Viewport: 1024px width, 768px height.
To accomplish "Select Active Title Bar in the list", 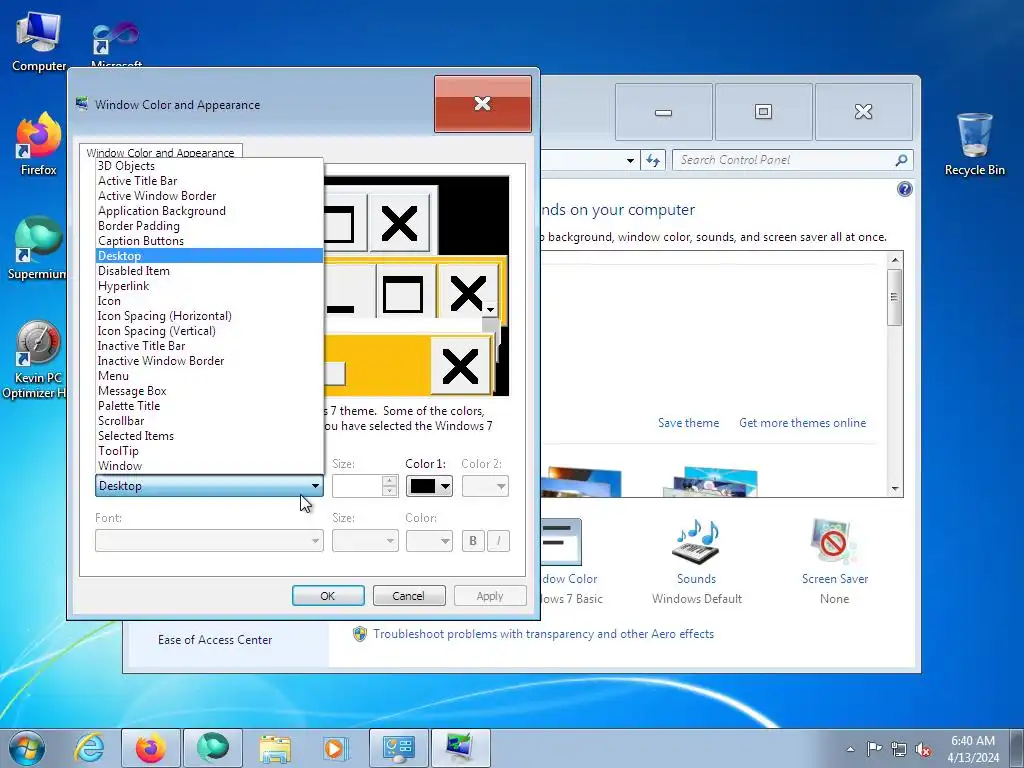I will (209, 181).
